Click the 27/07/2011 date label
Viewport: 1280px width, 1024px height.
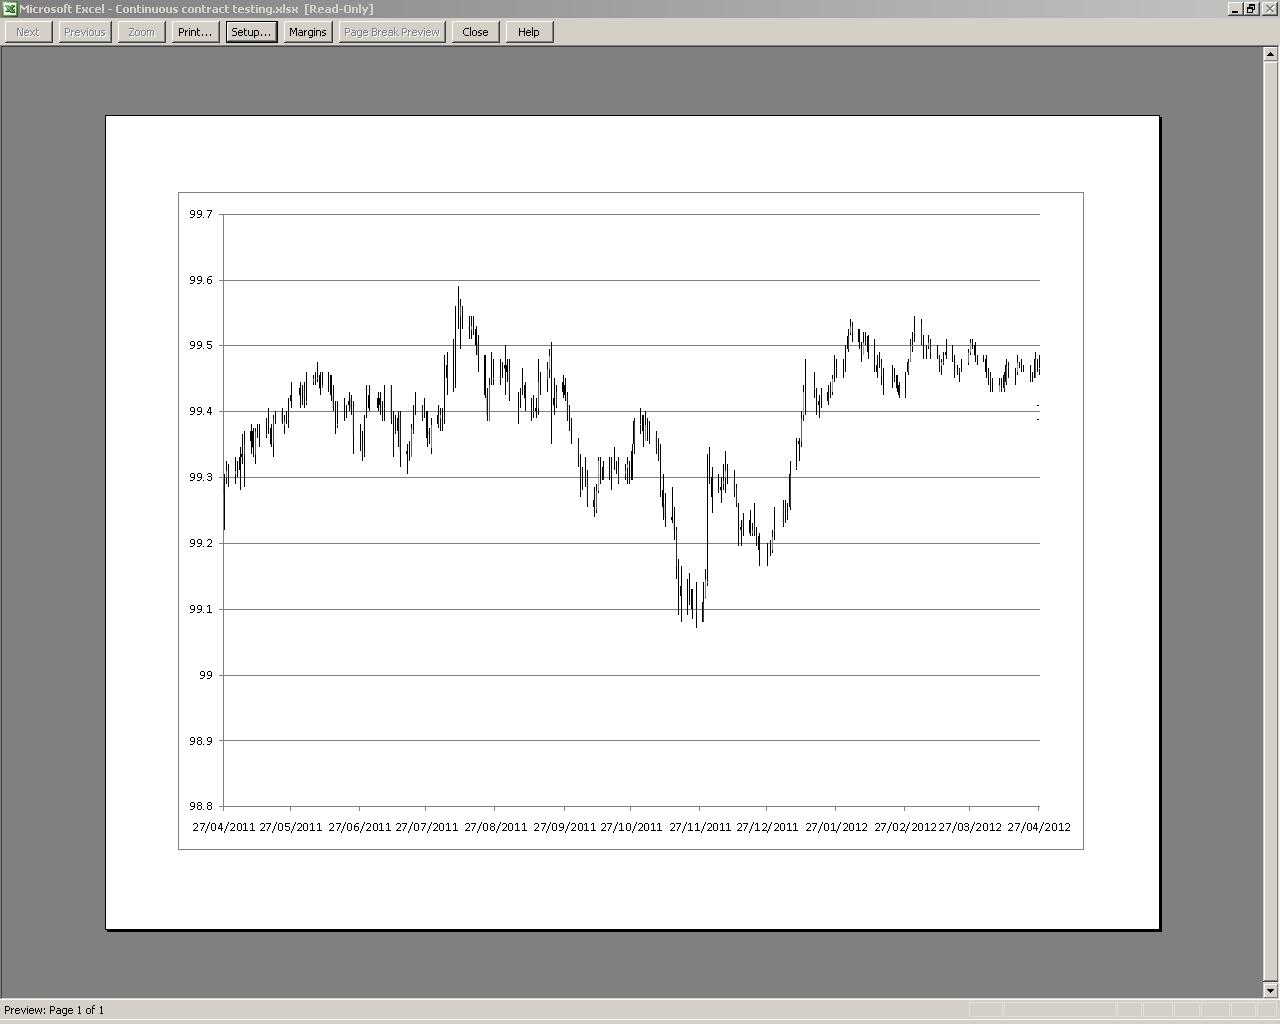[427, 827]
